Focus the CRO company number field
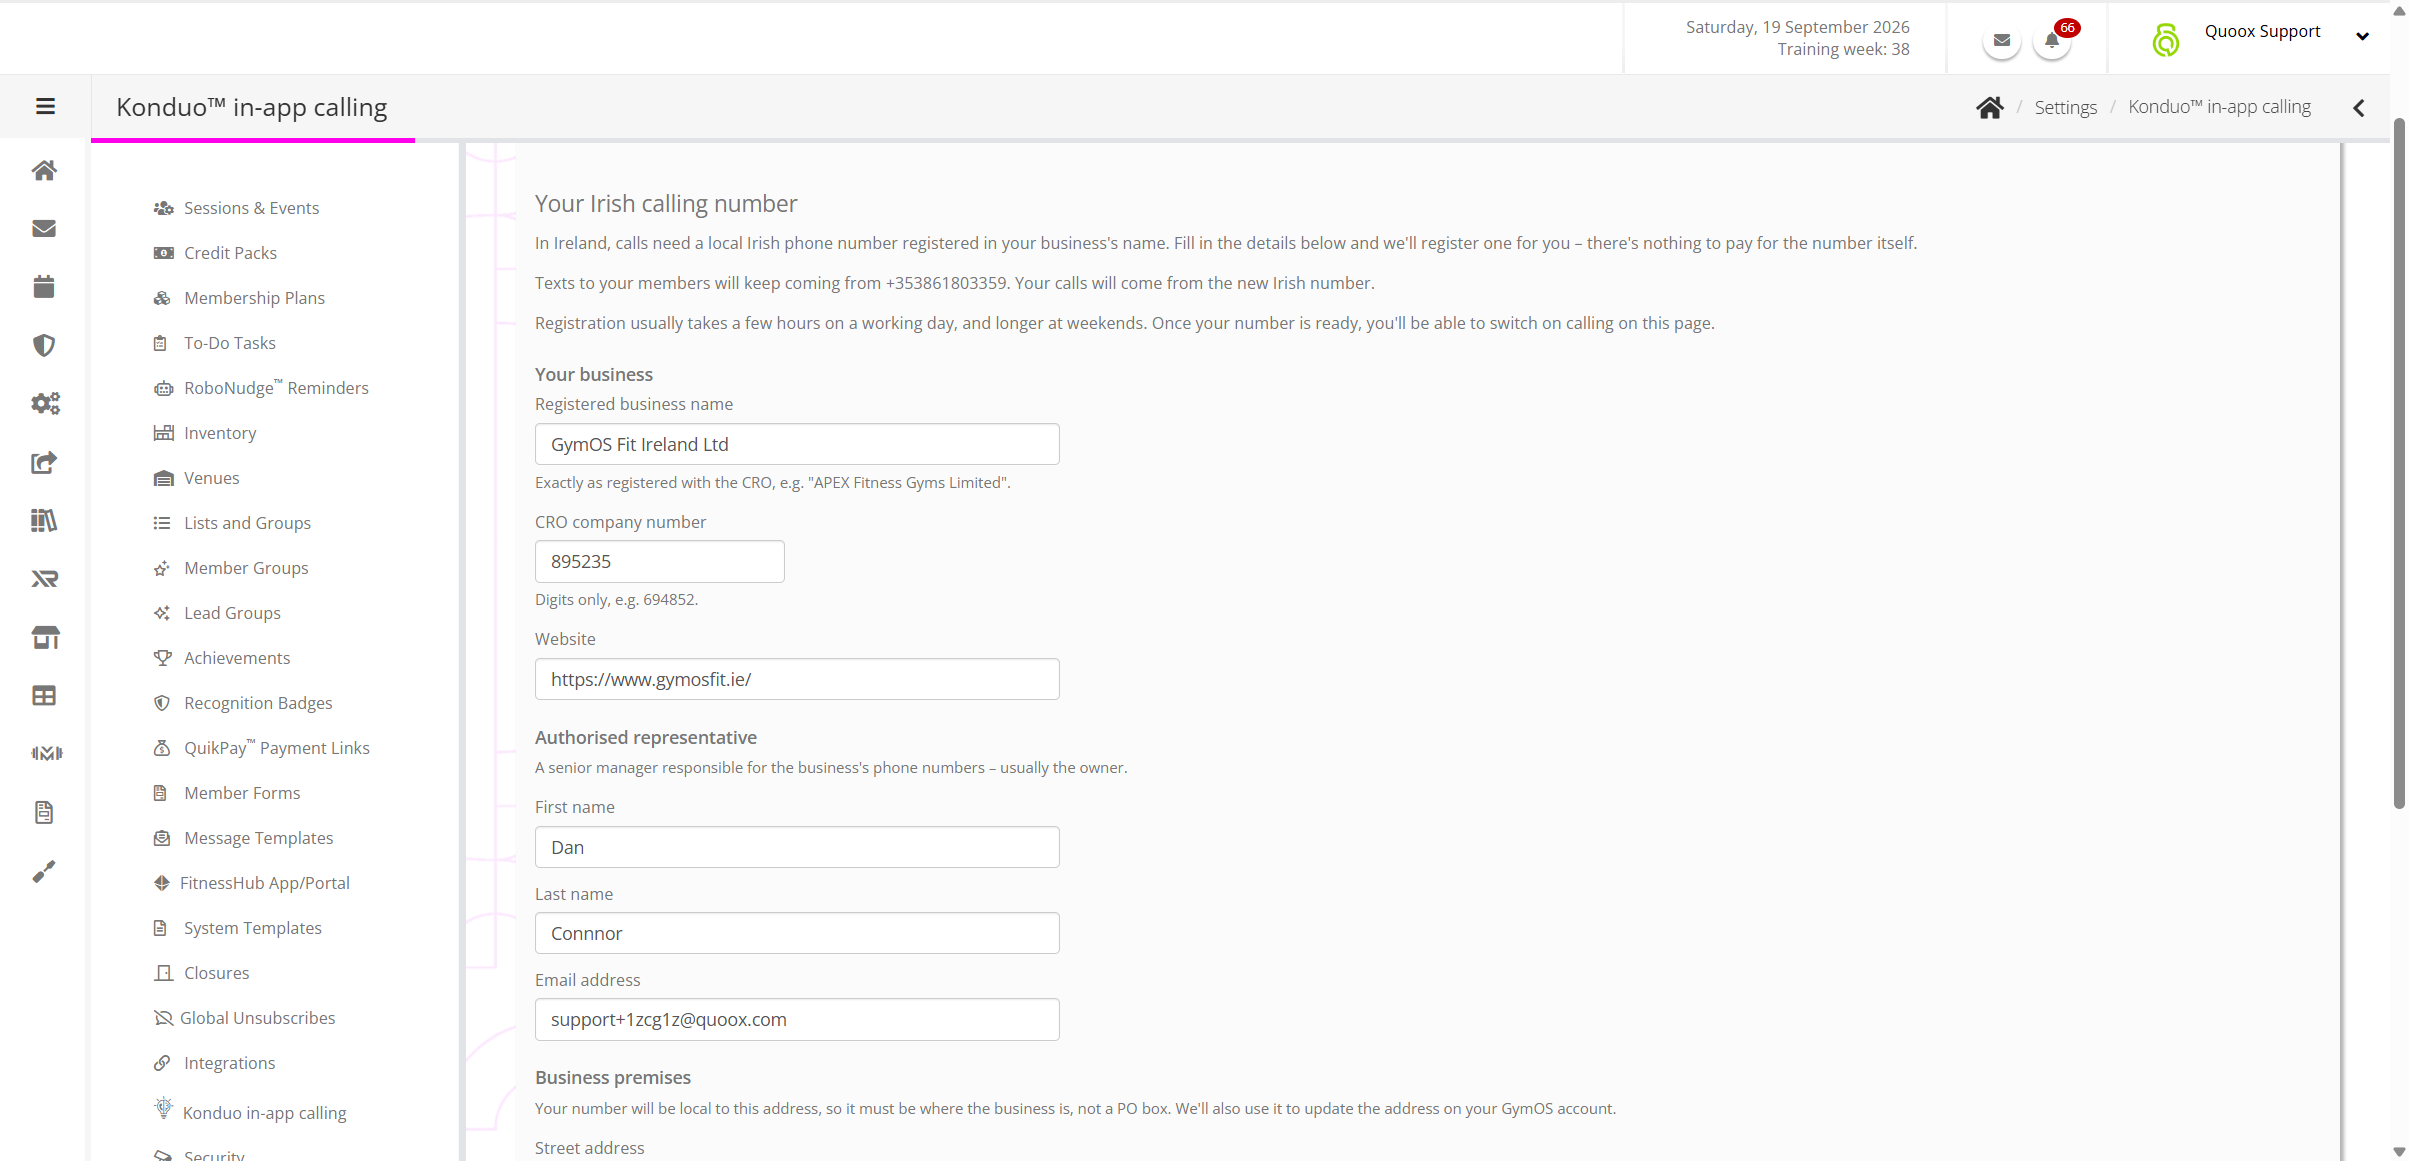The image size is (2409, 1161). (x=660, y=562)
